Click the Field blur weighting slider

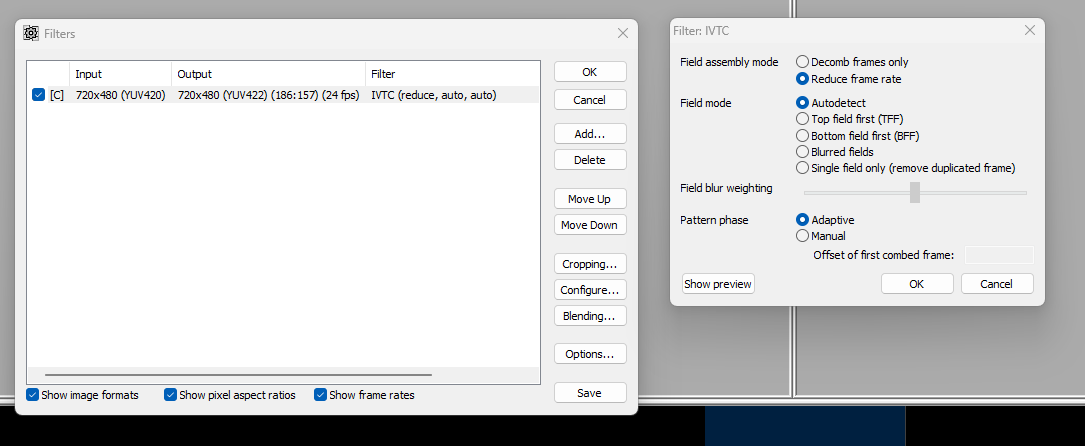point(915,192)
